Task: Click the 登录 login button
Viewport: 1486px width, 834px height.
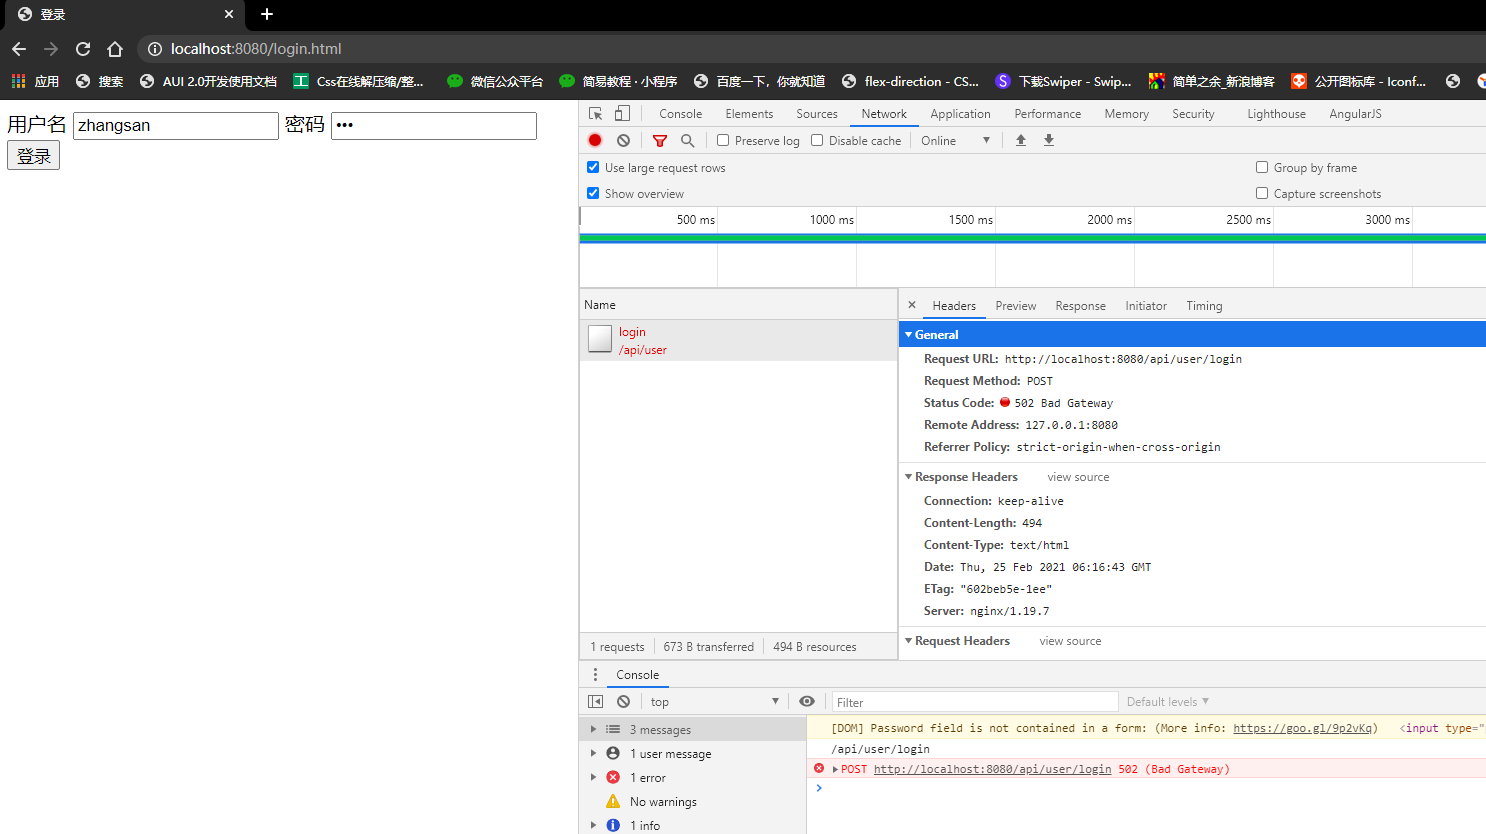Action: click(34, 155)
